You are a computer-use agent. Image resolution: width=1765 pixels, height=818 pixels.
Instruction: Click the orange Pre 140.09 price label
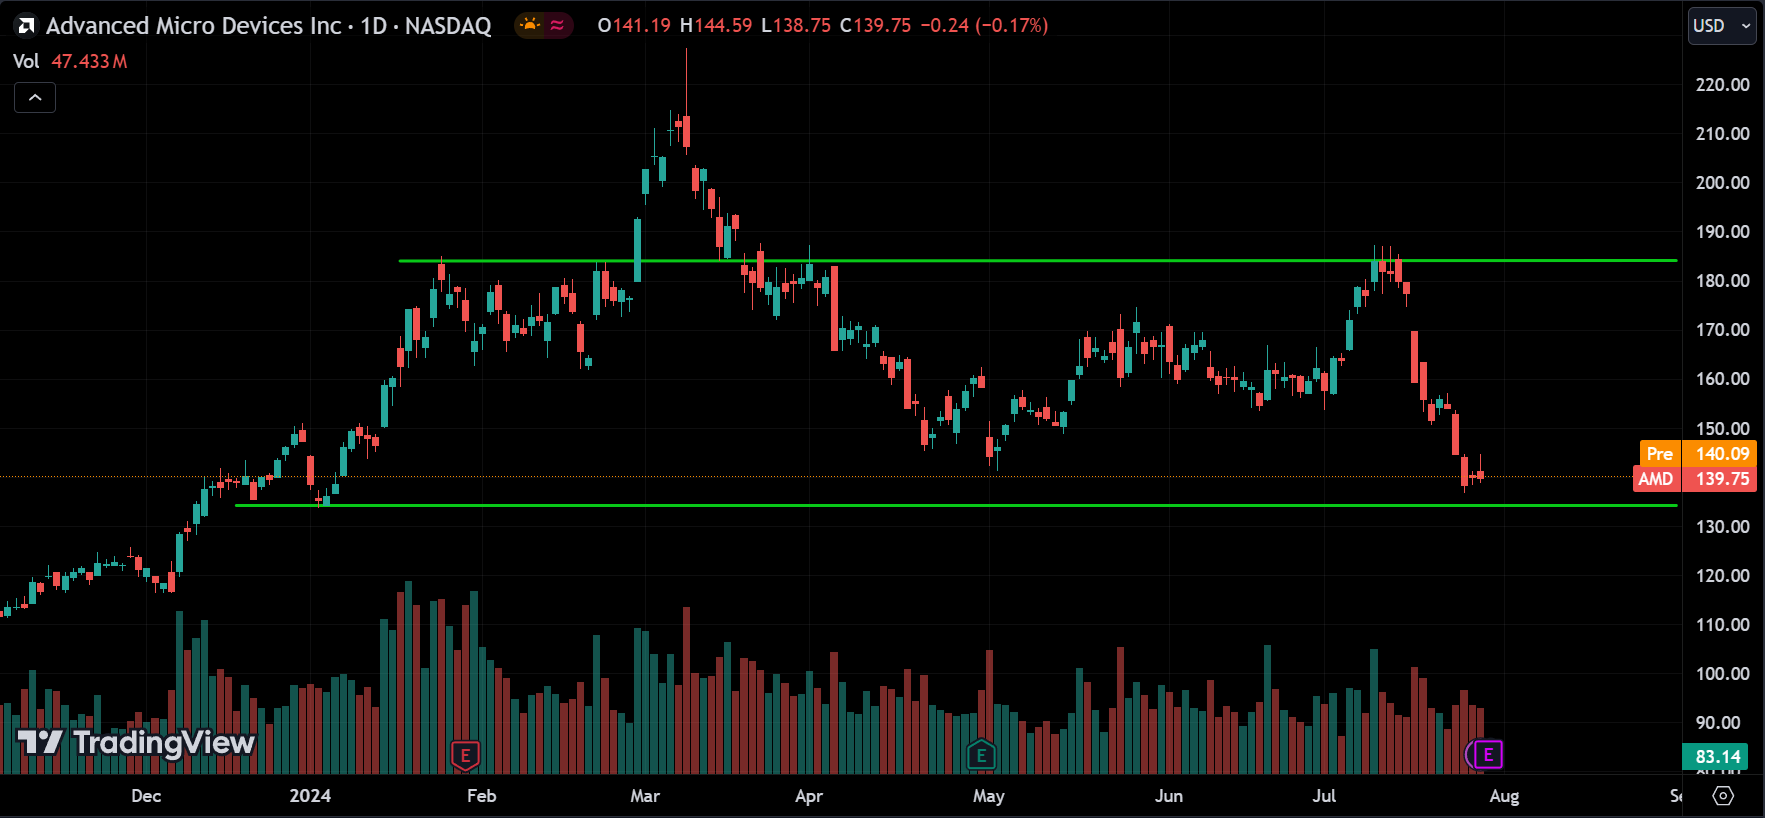point(1698,453)
